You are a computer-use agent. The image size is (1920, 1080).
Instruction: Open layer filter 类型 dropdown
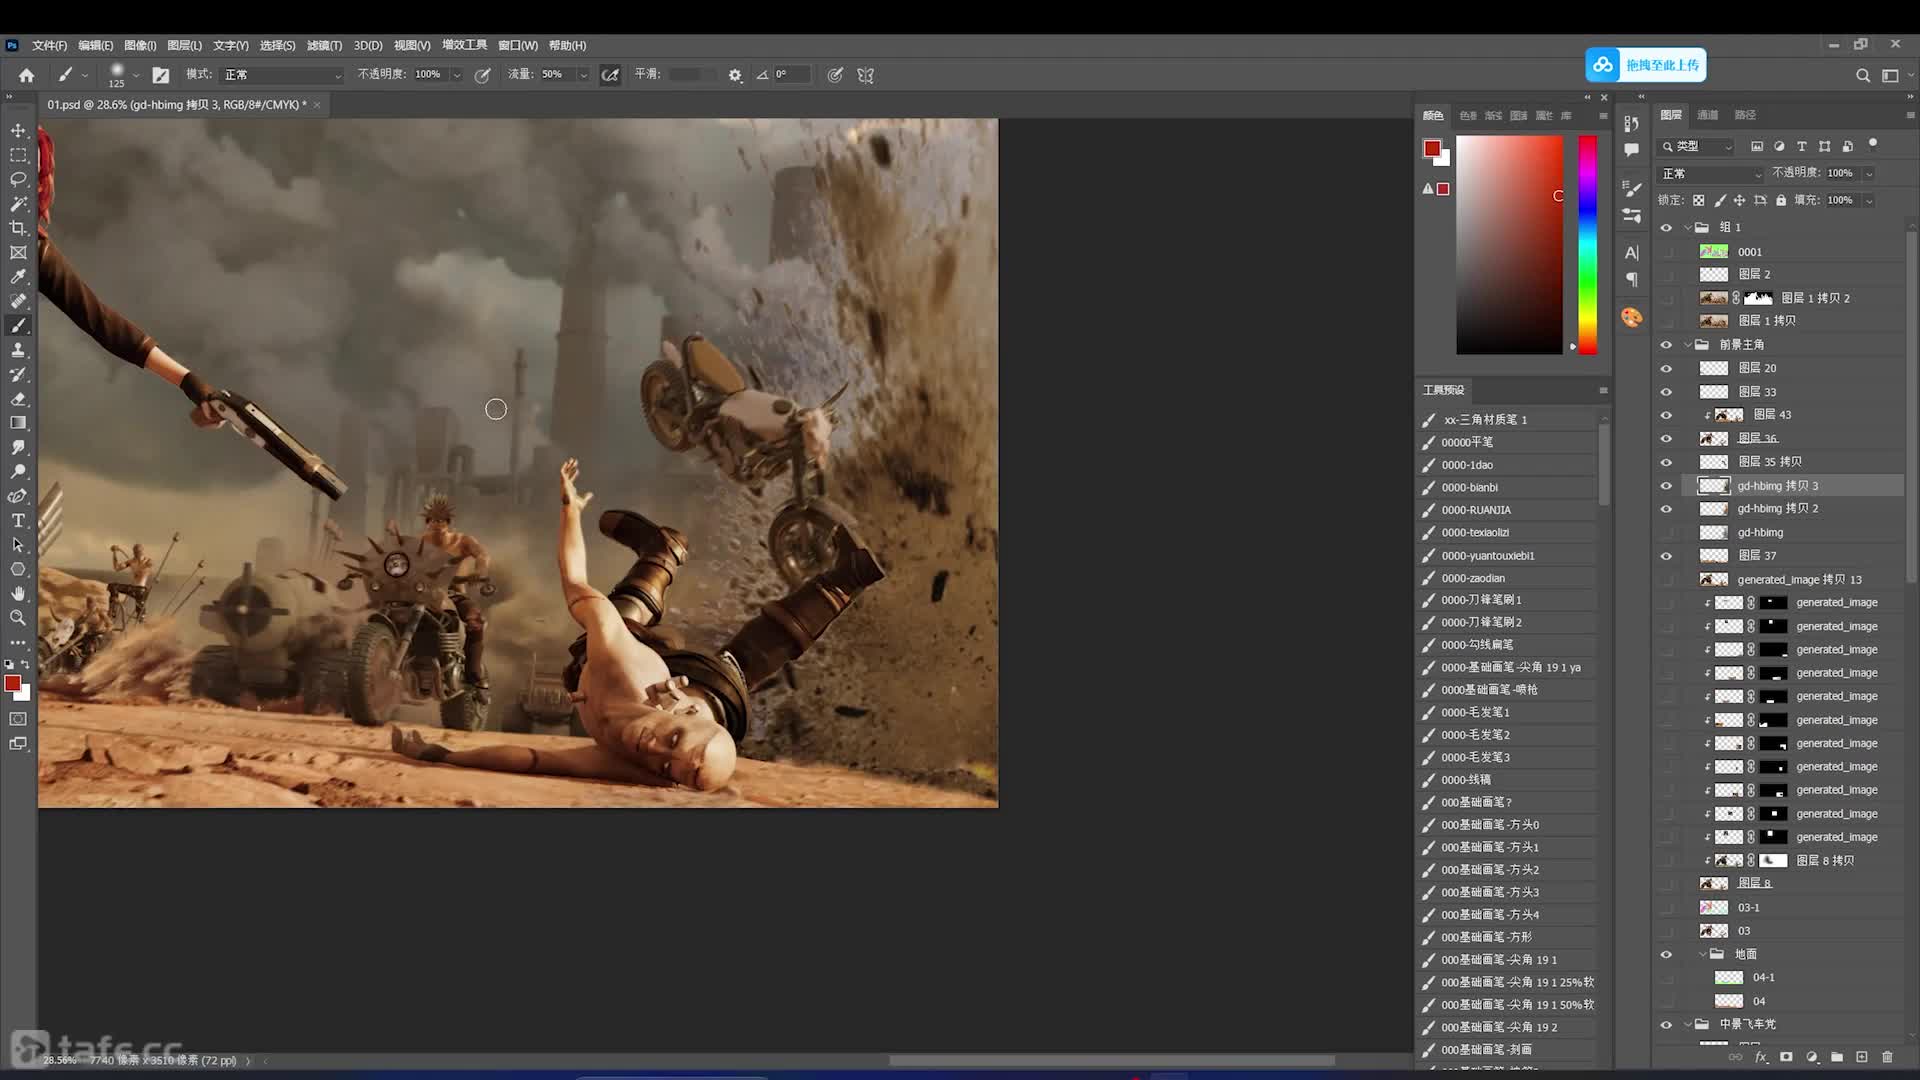point(1698,146)
